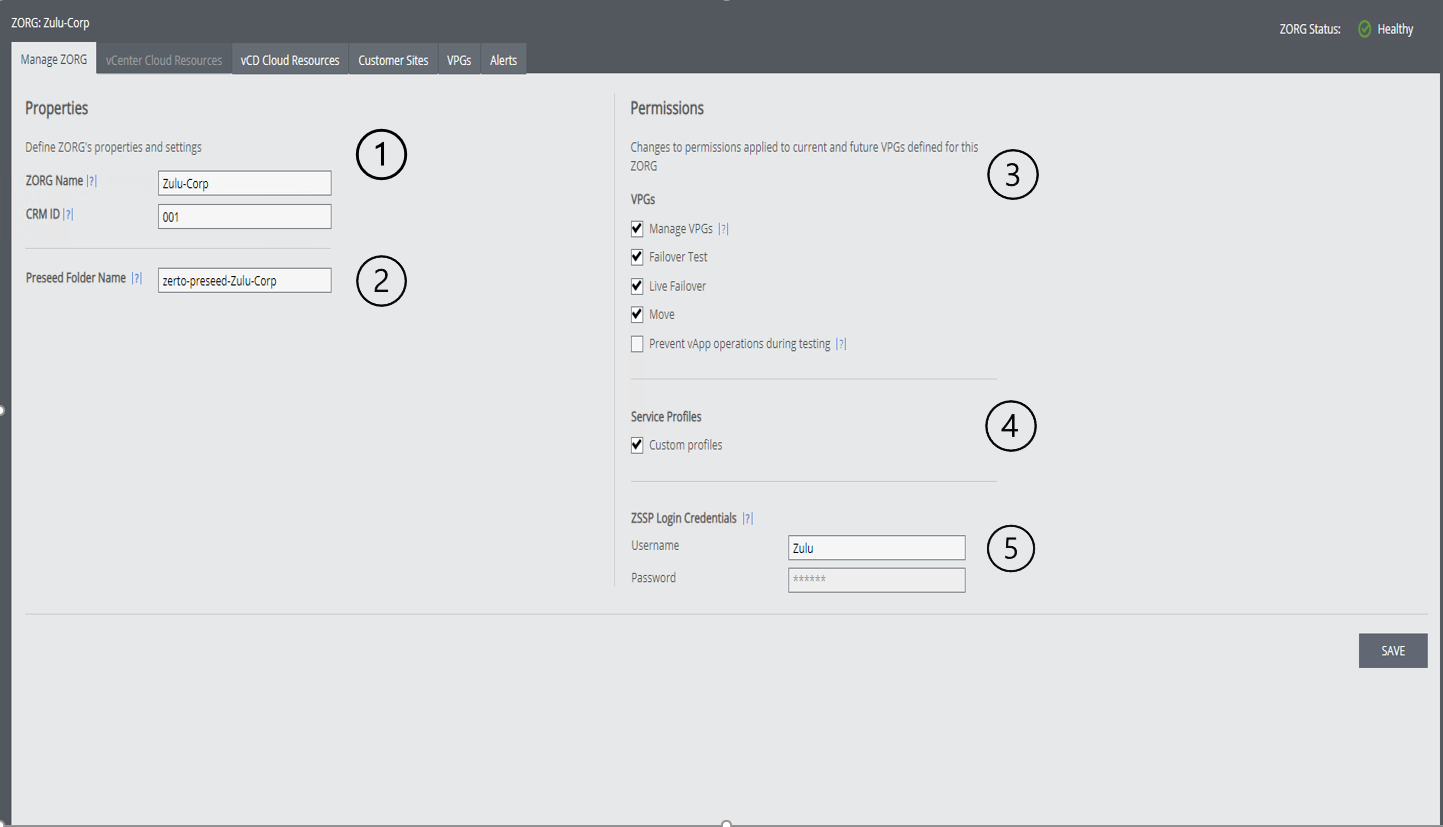This screenshot has width=1443, height=827.
Task: Disable the Live Failover permission
Action: (637, 286)
